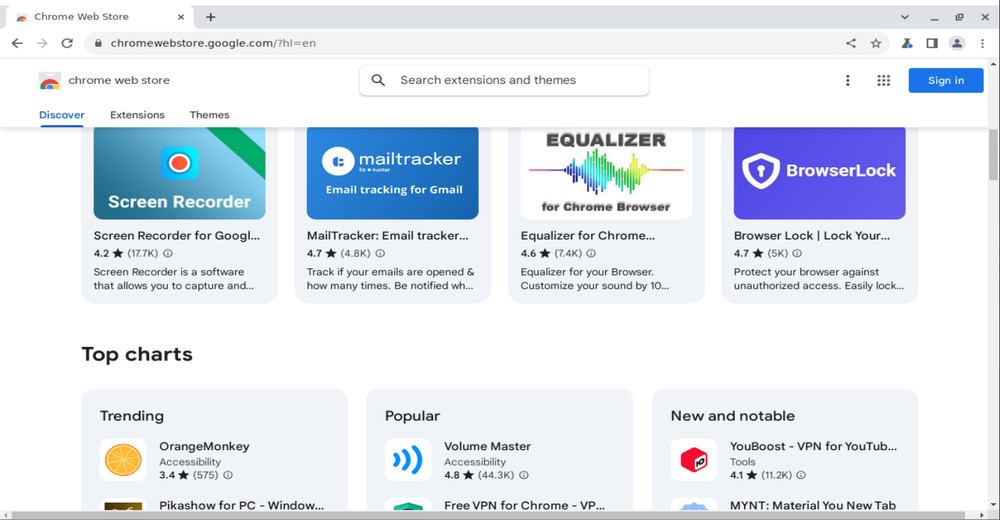Open Screen Recorder for Google title link

[x=177, y=235]
